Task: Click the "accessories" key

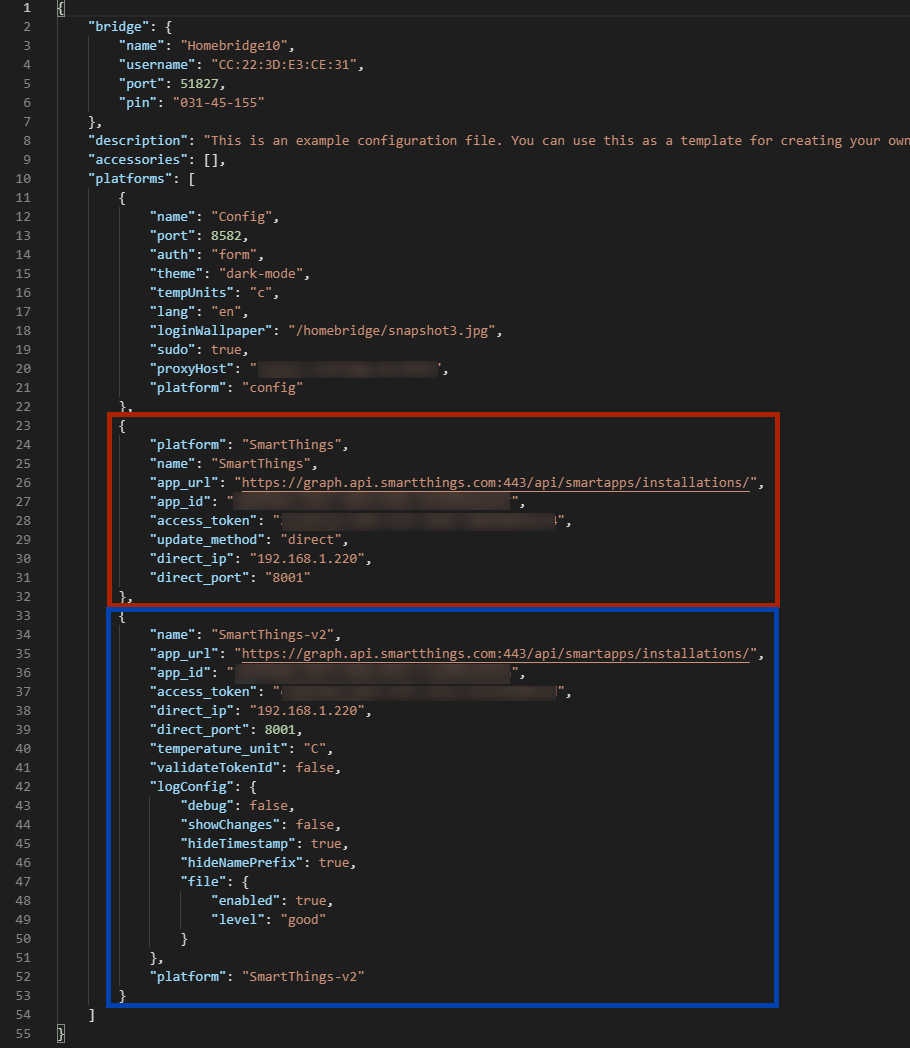Action: pyautogui.click(x=138, y=160)
